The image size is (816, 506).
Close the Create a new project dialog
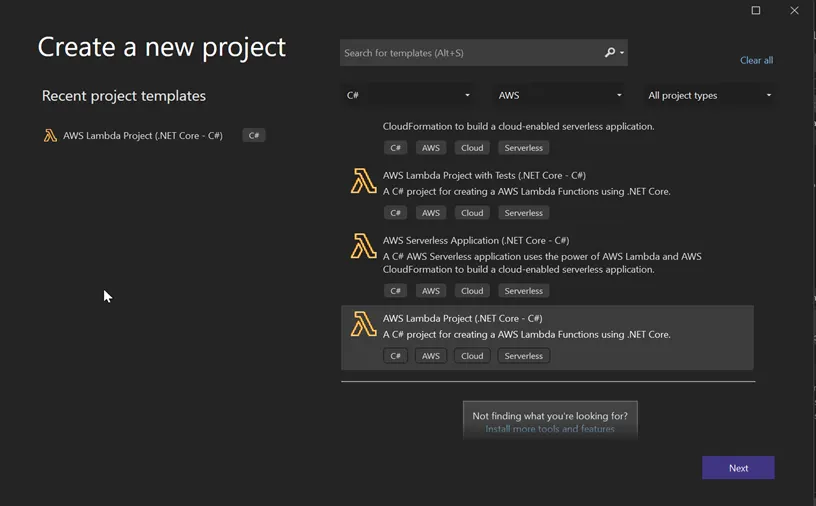pyautogui.click(x=794, y=10)
